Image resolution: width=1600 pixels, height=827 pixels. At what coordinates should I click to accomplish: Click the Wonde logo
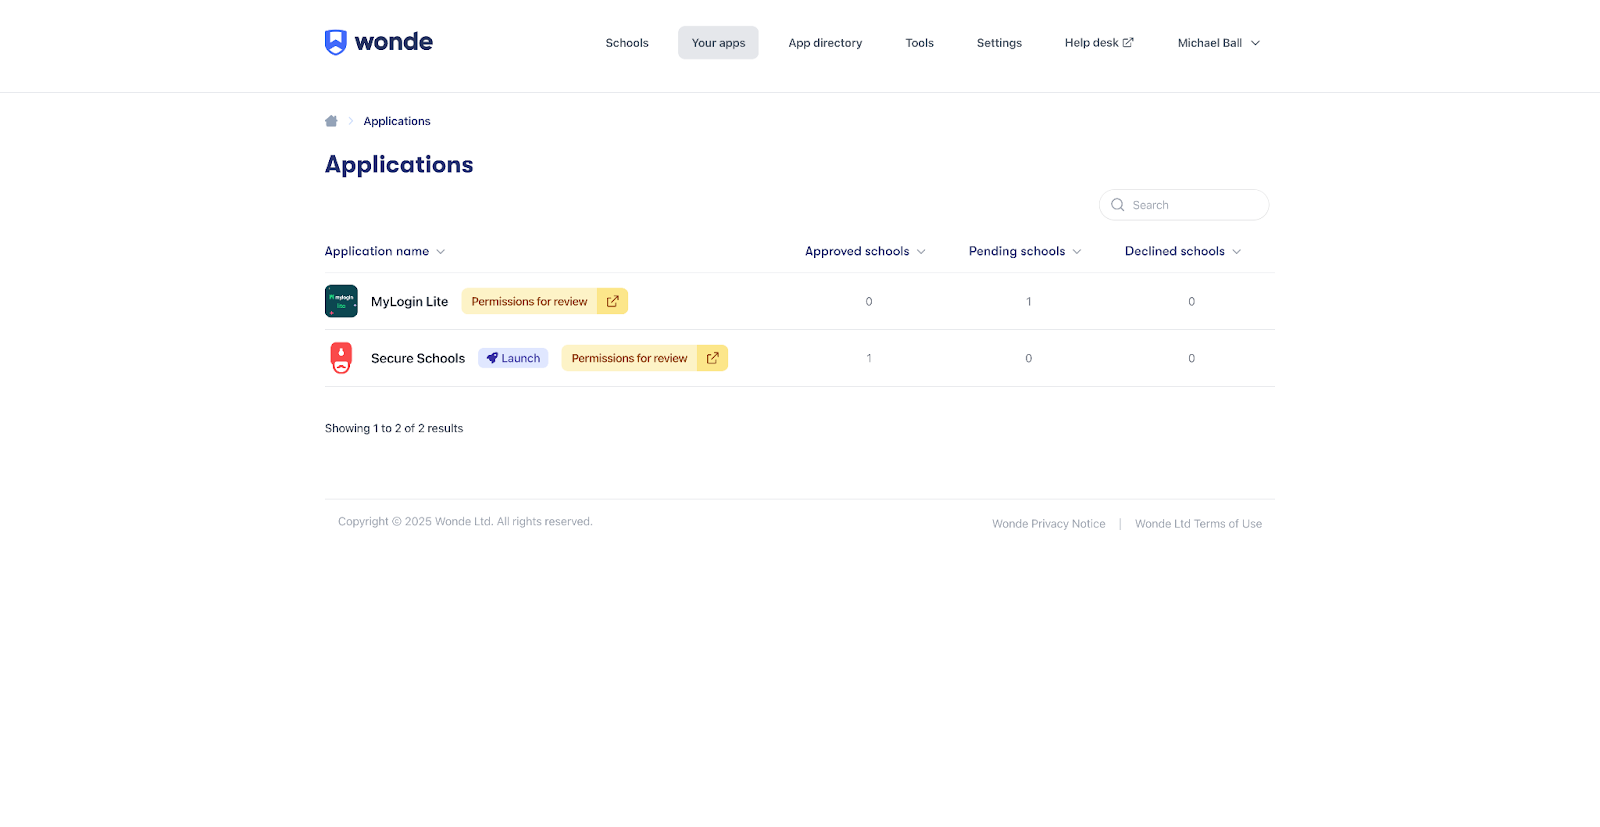(378, 42)
